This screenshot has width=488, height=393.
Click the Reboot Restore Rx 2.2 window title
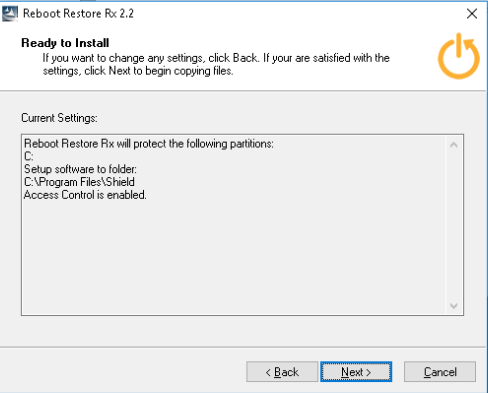[x=78, y=14]
